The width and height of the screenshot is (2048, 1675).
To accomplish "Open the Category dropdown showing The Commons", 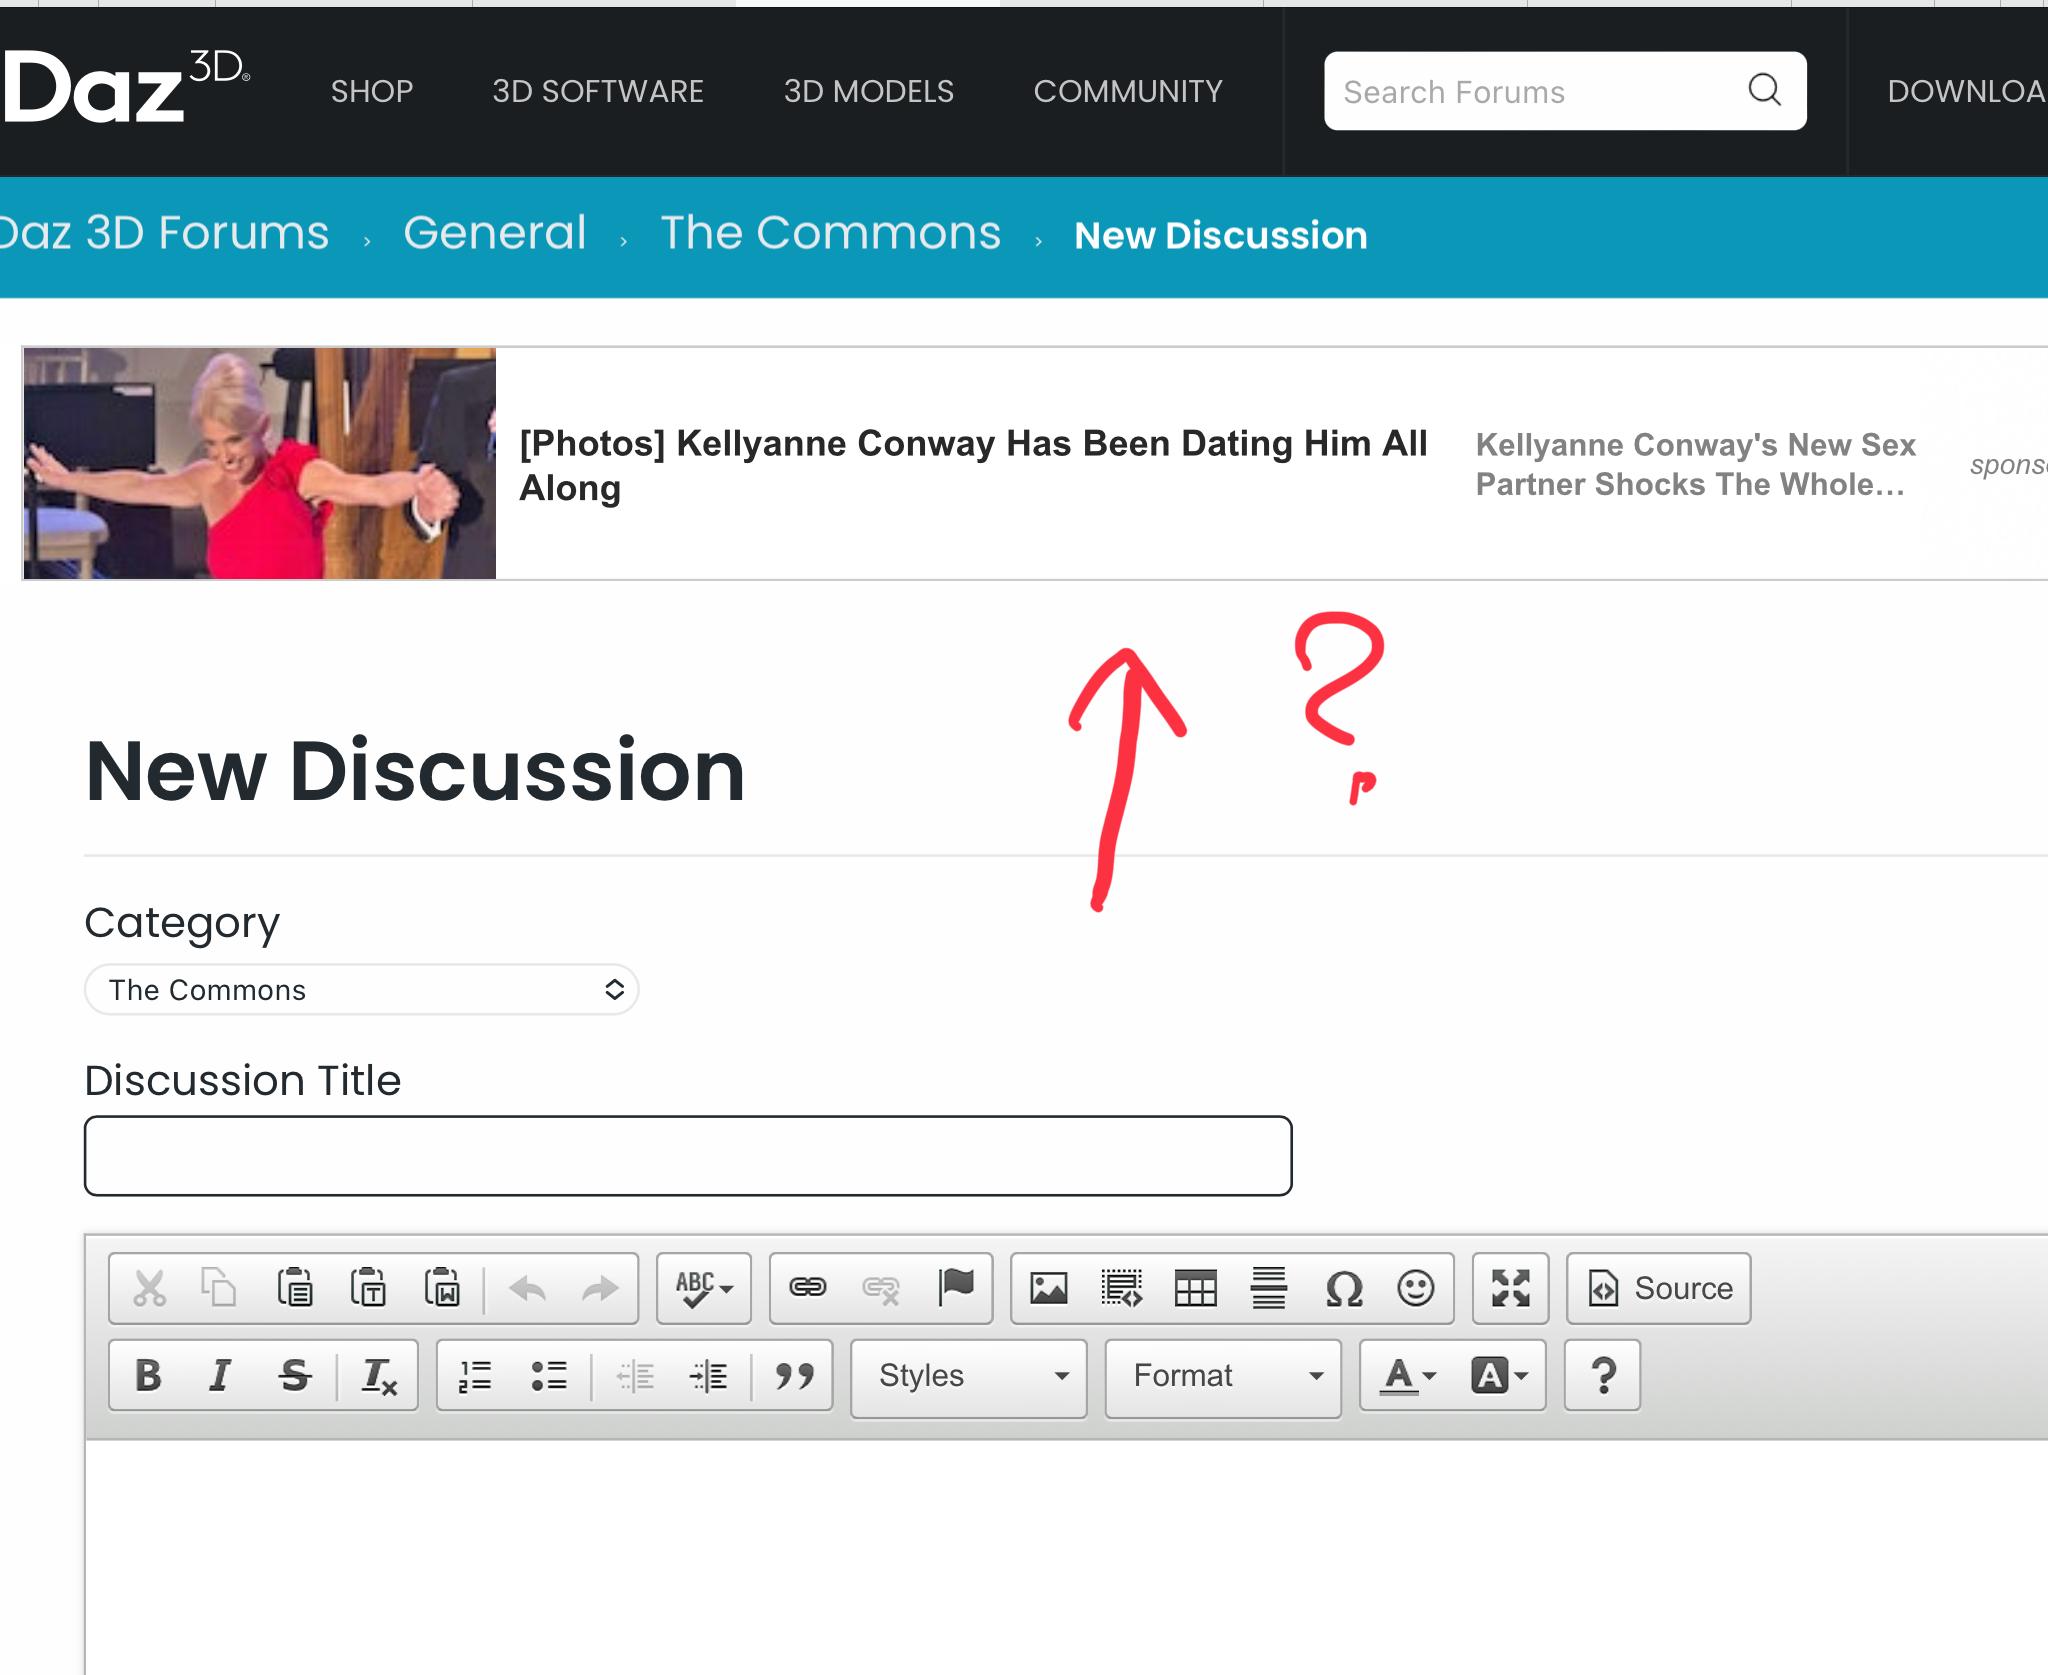I will click(361, 990).
